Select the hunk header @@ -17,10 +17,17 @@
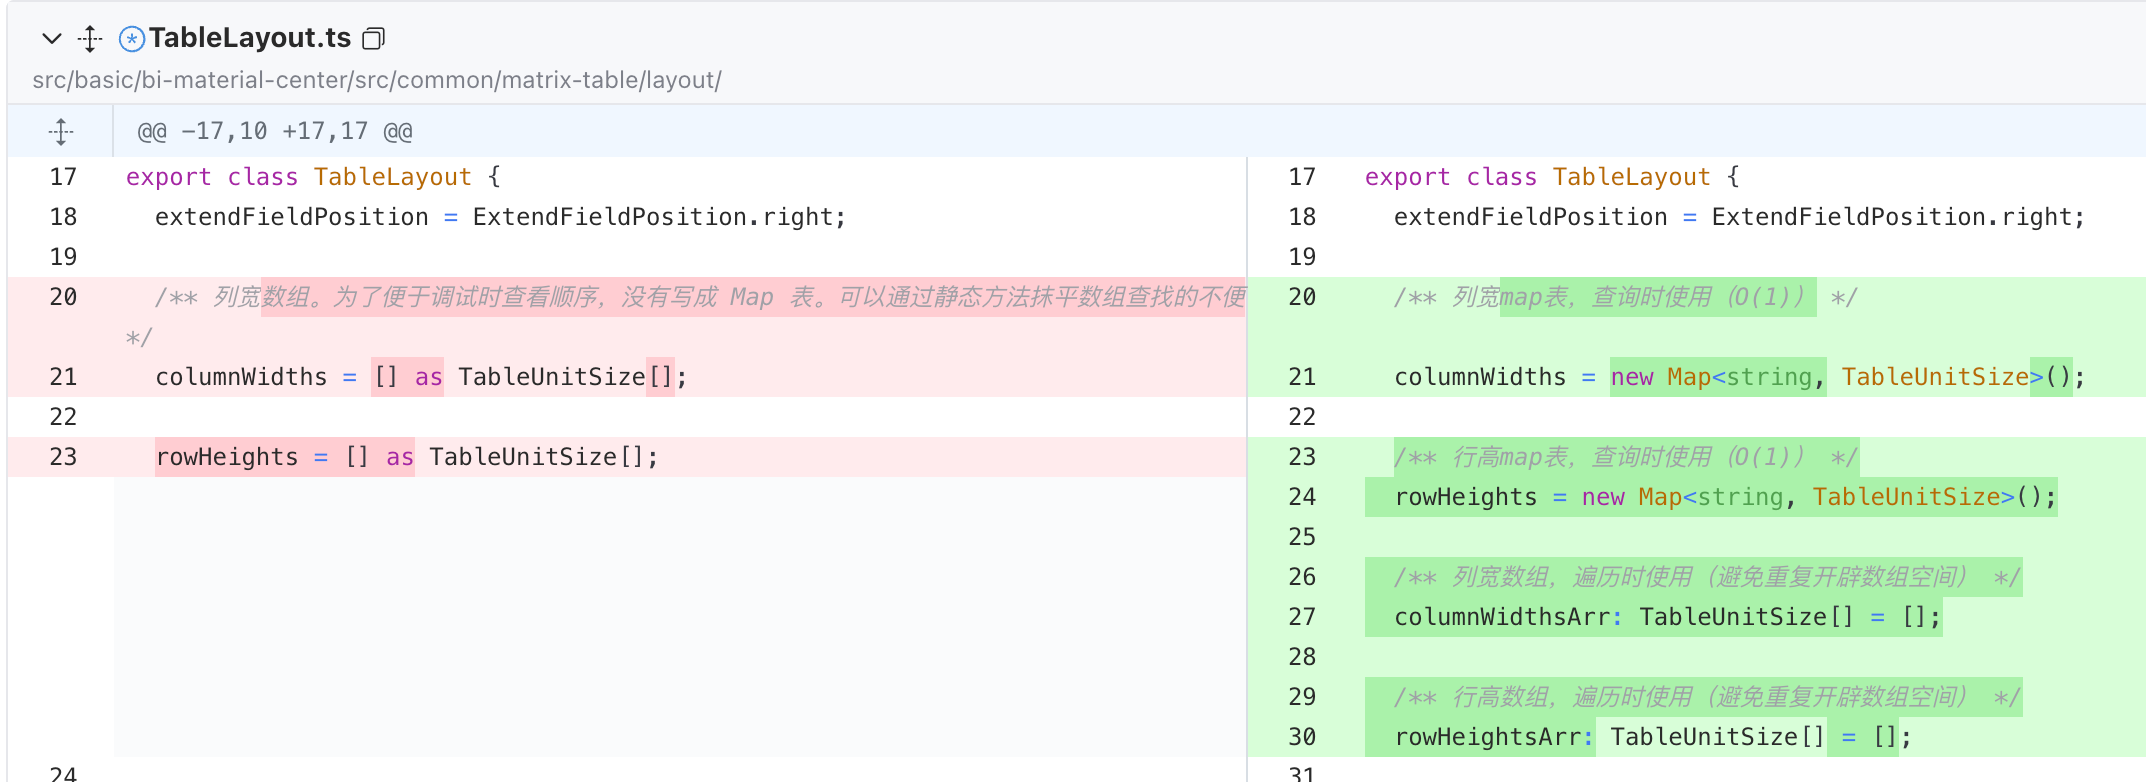The height and width of the screenshot is (782, 2146). (x=275, y=131)
